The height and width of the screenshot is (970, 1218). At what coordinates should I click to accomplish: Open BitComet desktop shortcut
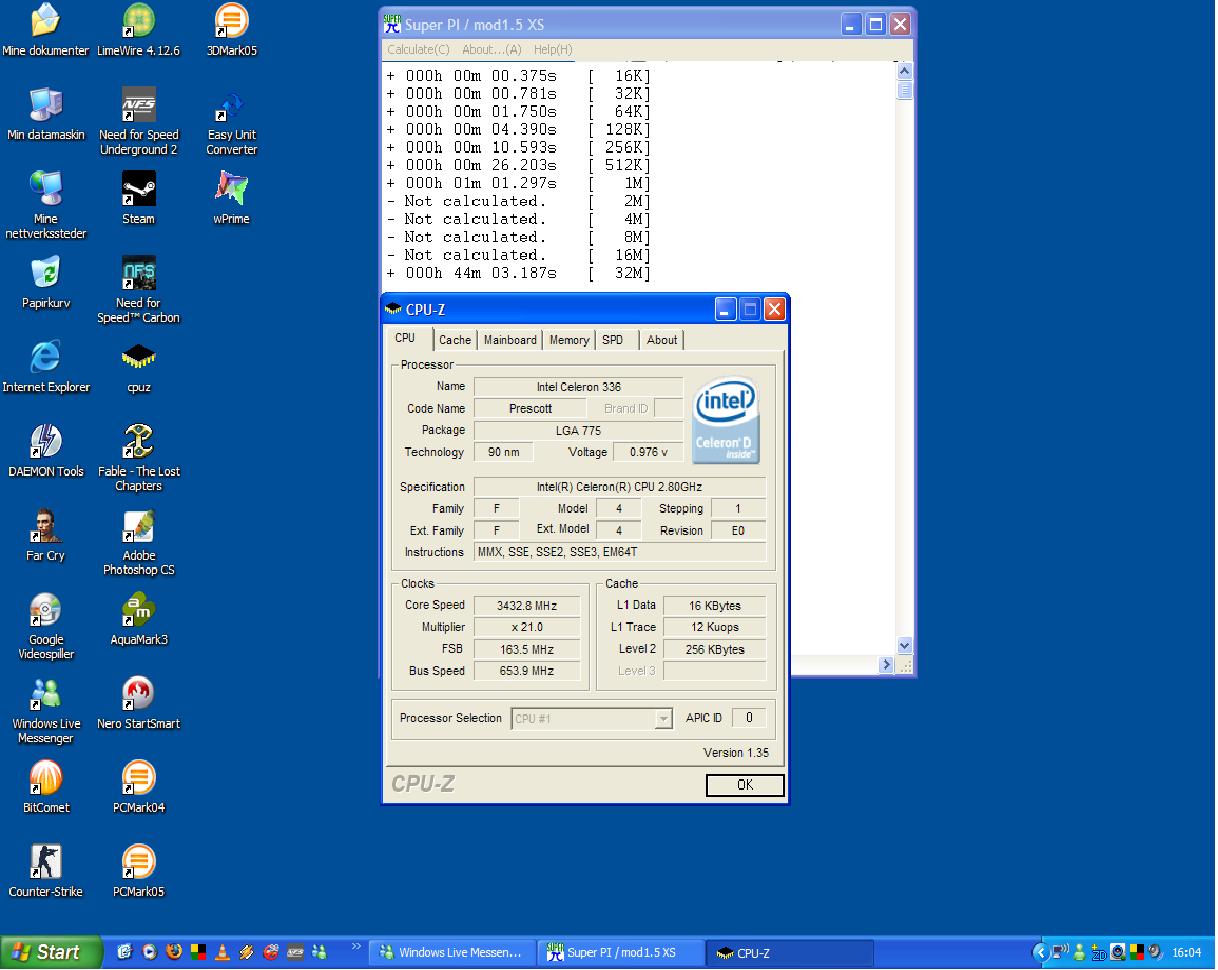(x=45, y=786)
